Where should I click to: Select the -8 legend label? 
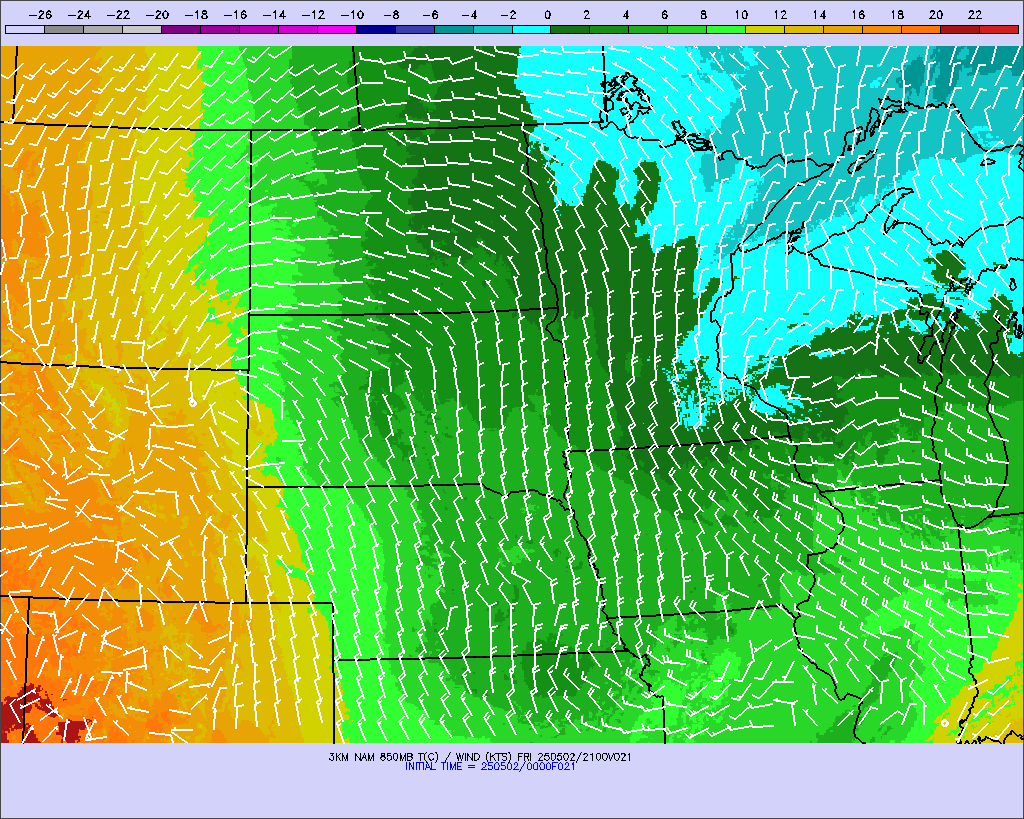[391, 15]
